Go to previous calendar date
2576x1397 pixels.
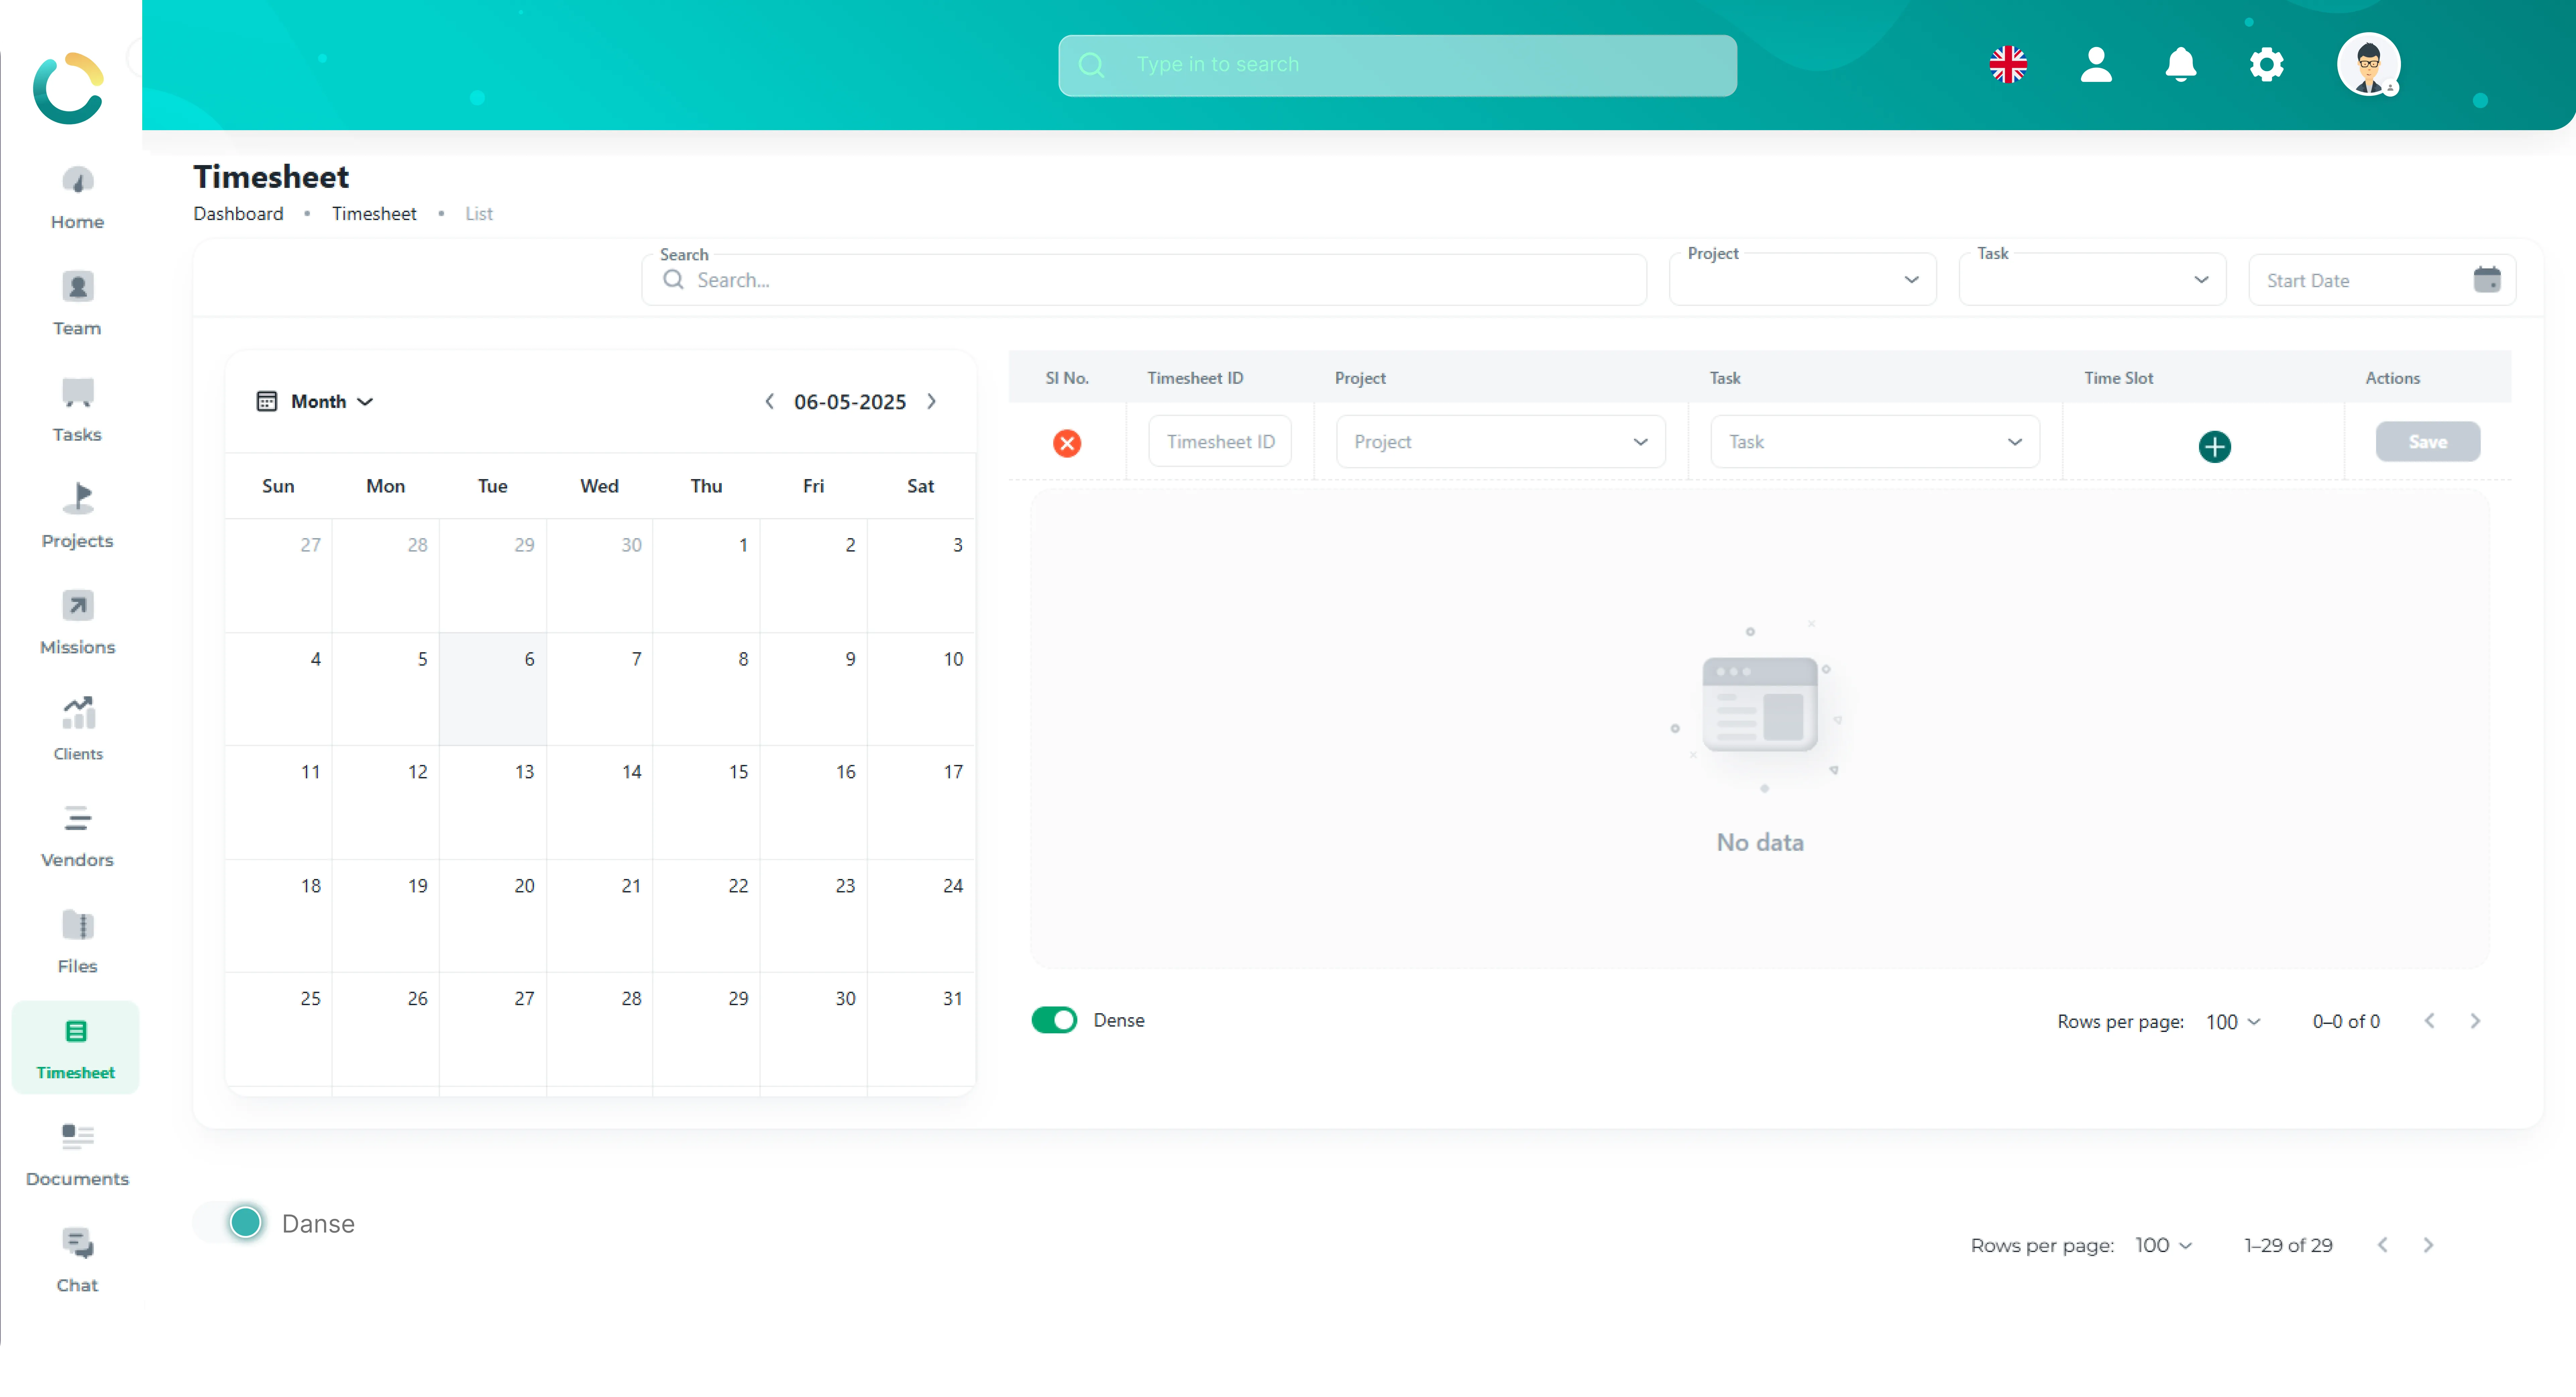click(769, 402)
